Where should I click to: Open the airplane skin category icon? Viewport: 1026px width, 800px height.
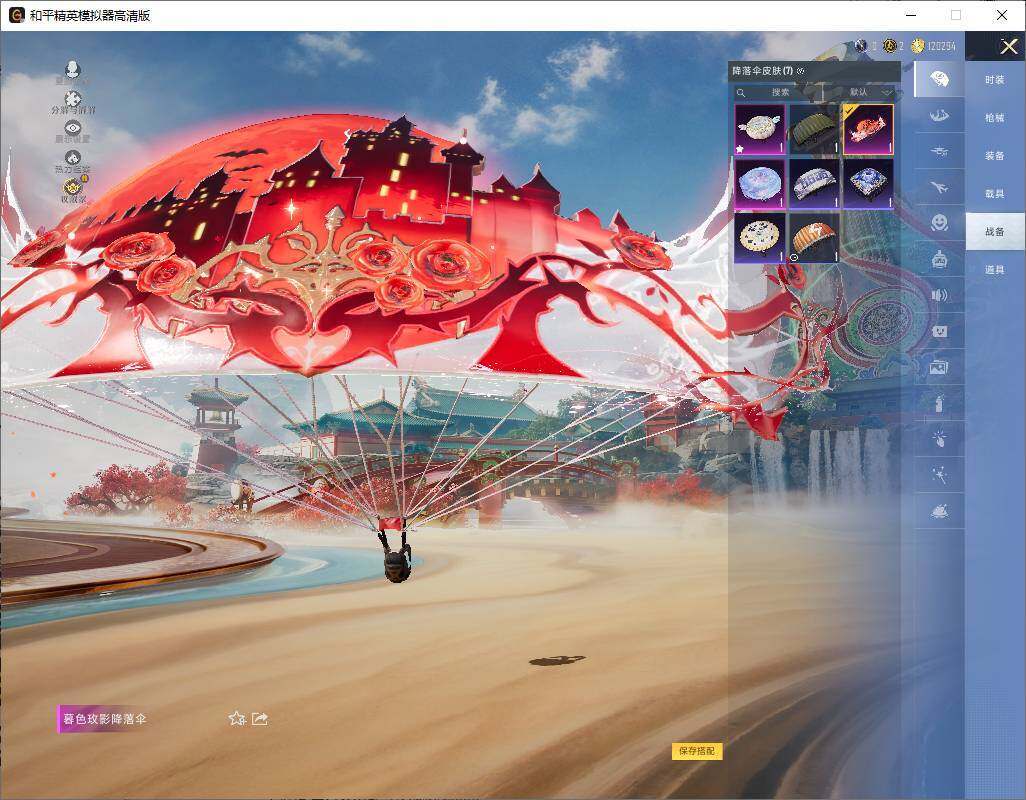939,187
